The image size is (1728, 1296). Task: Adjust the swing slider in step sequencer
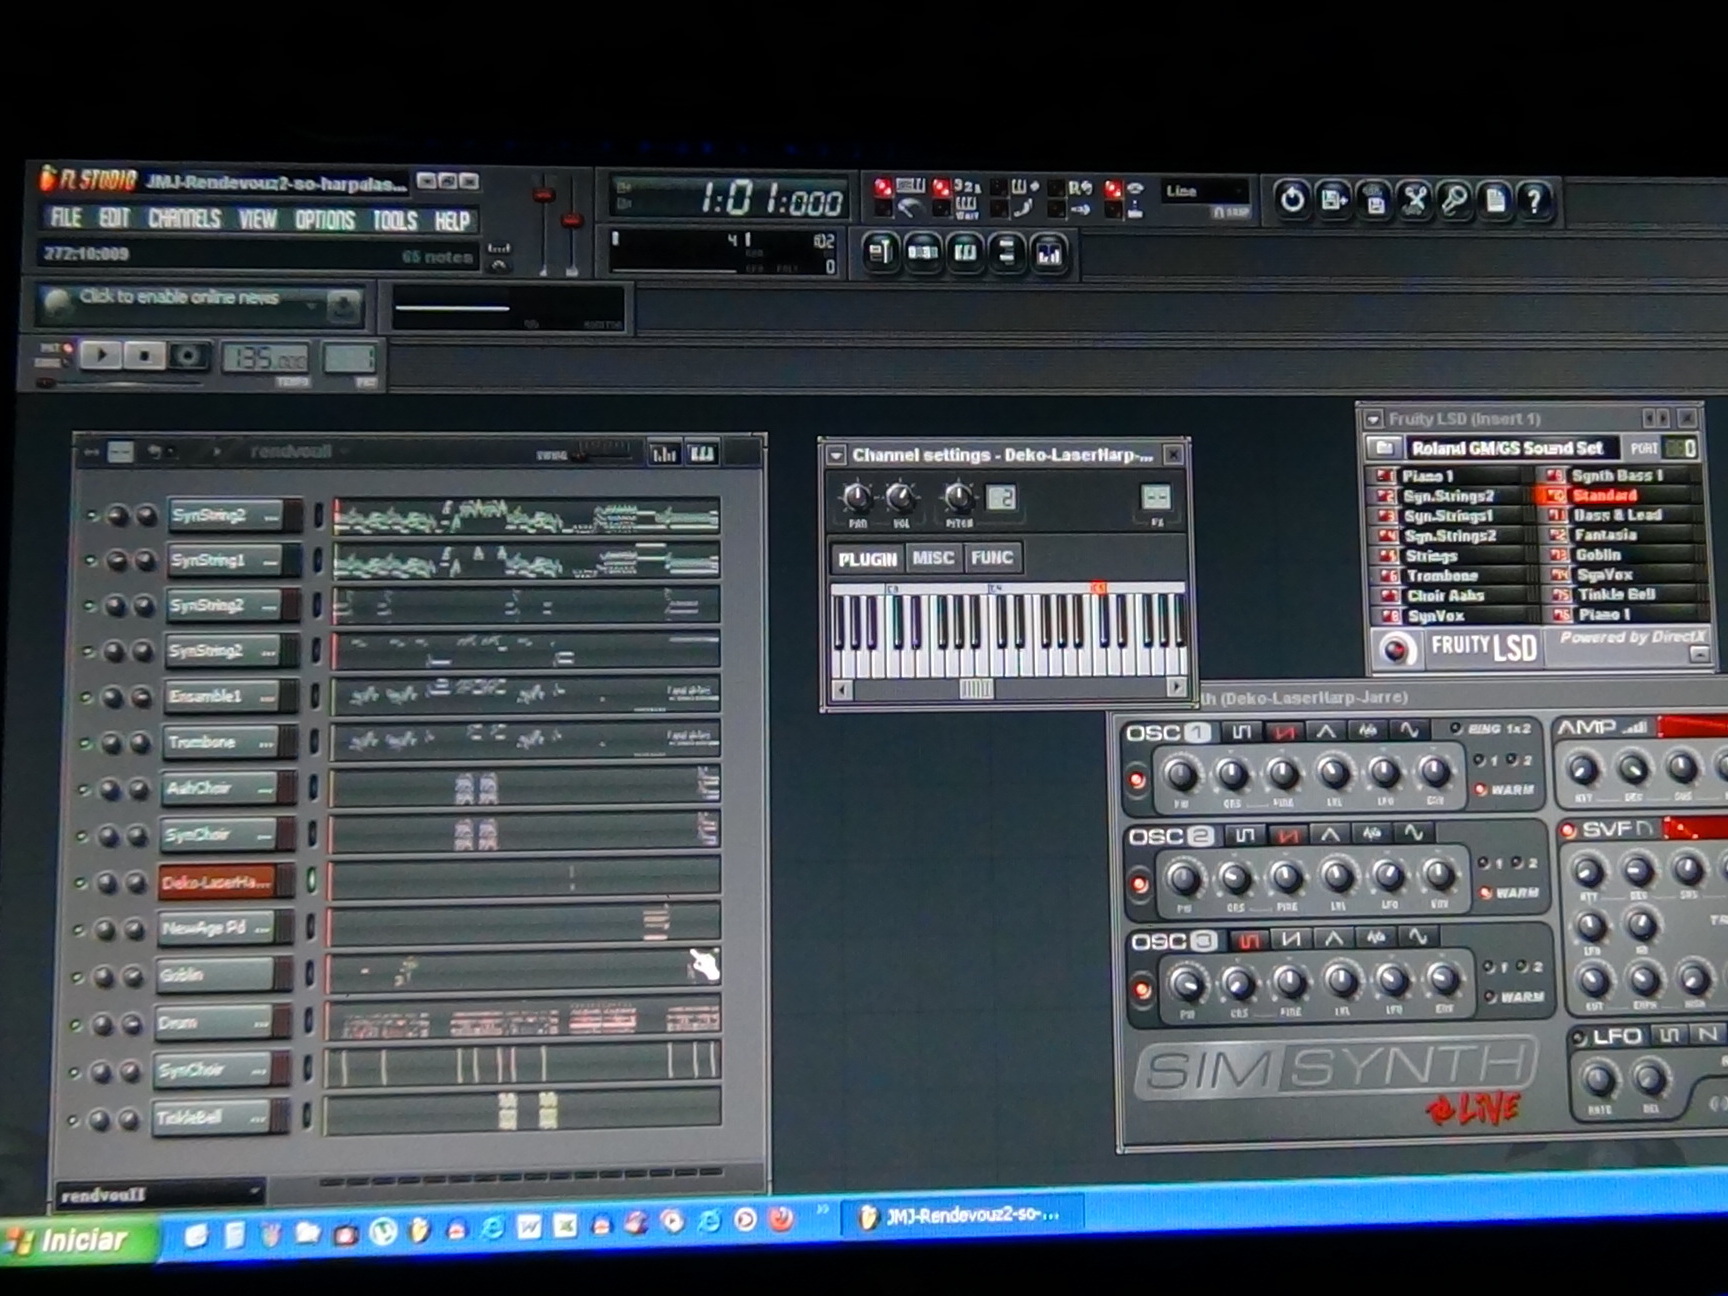click(x=600, y=452)
